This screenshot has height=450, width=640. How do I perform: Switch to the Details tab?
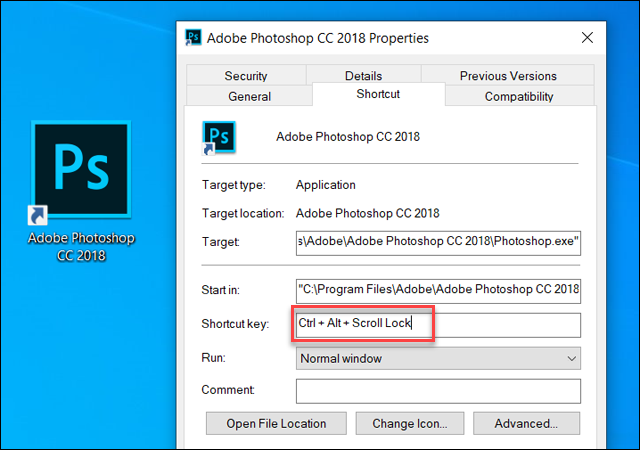[363, 75]
